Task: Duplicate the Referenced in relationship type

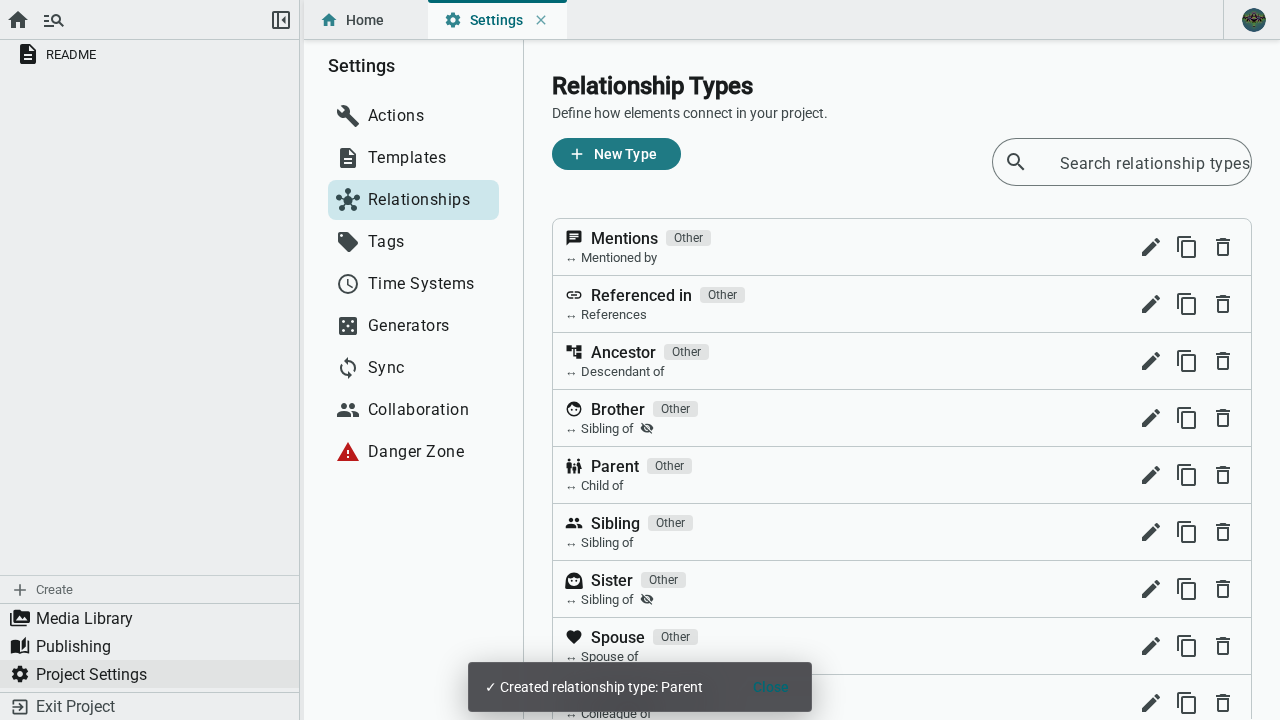Action: 1187,304
